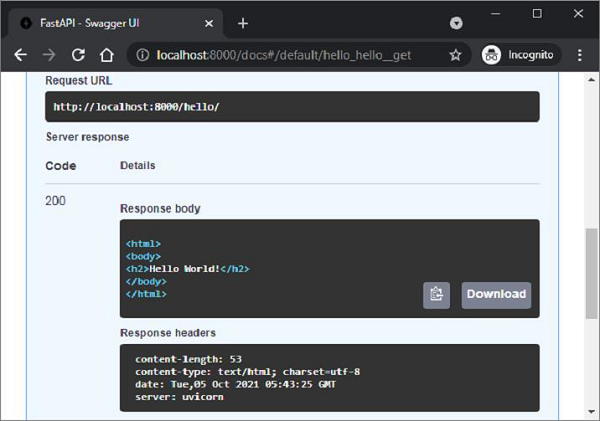Go back to previous page
This screenshot has width=600, height=421.
[x=20, y=55]
